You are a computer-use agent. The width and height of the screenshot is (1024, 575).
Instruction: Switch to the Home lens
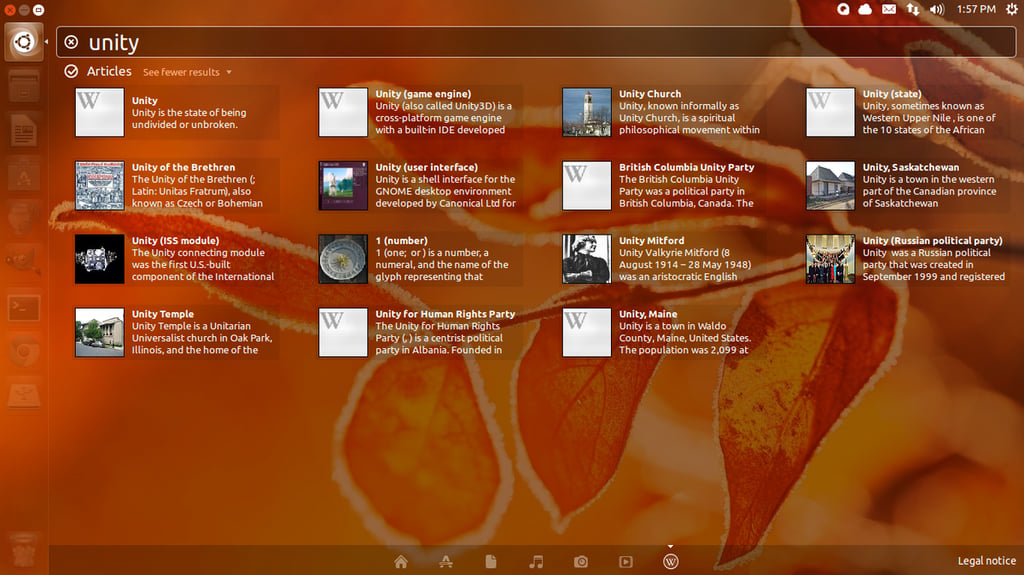401,561
